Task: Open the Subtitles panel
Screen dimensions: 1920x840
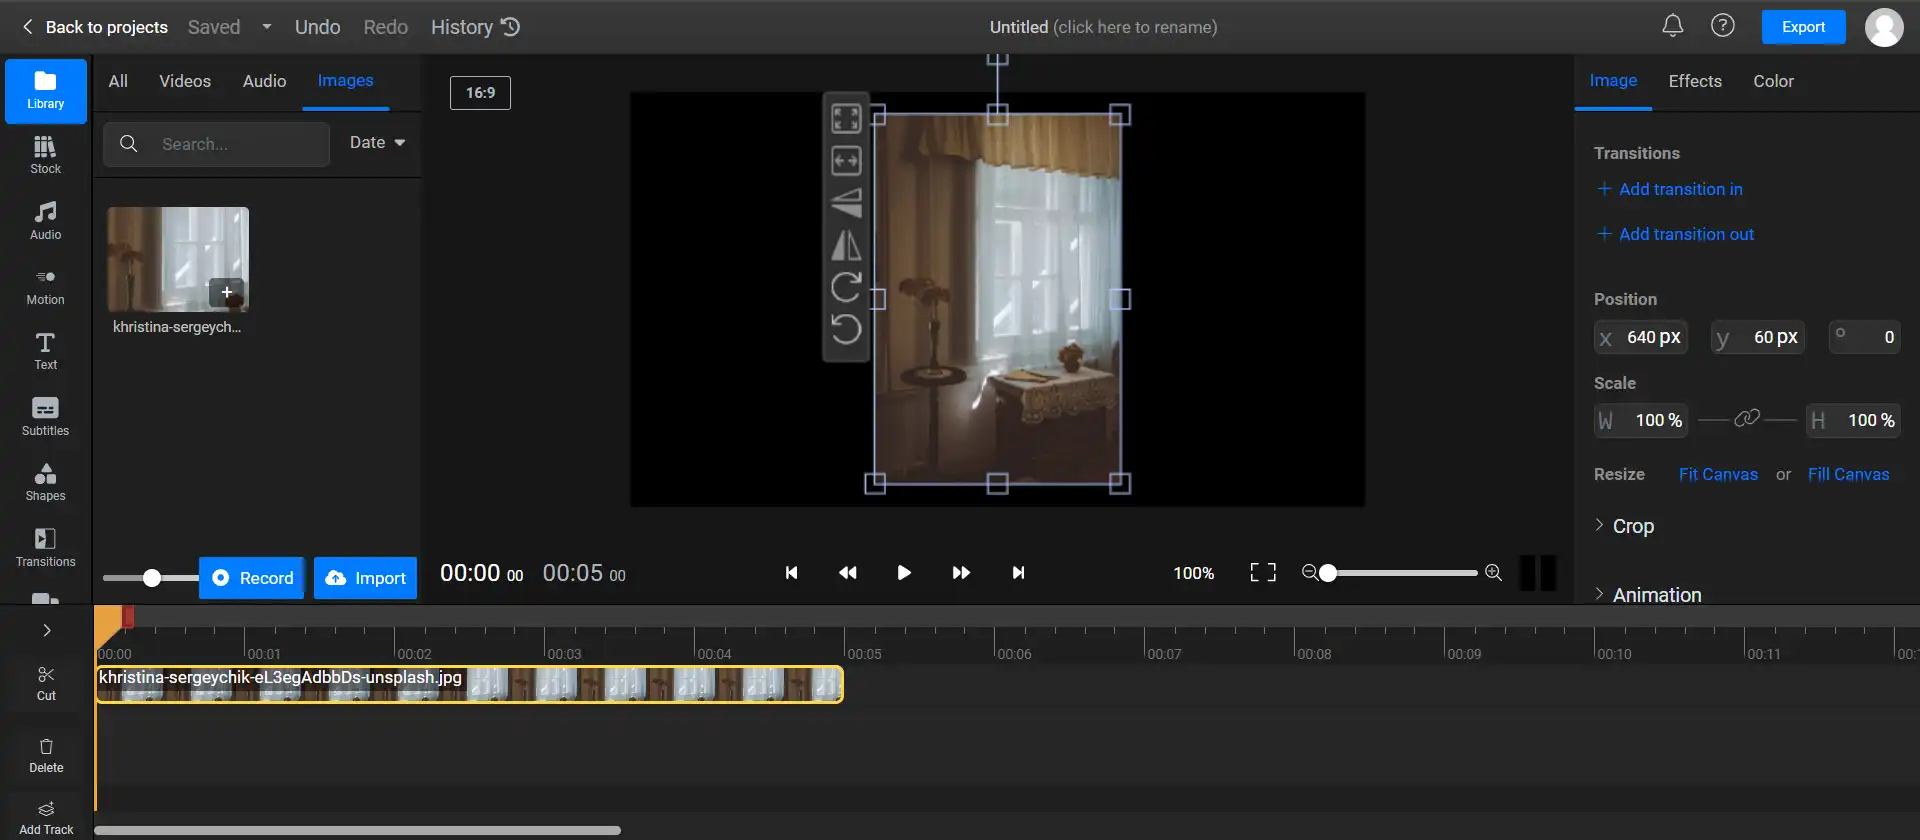Action: pos(46,417)
